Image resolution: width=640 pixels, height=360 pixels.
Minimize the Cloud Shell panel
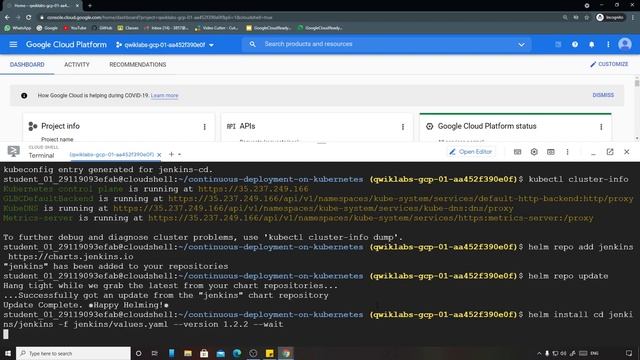pyautogui.click(x=593, y=153)
